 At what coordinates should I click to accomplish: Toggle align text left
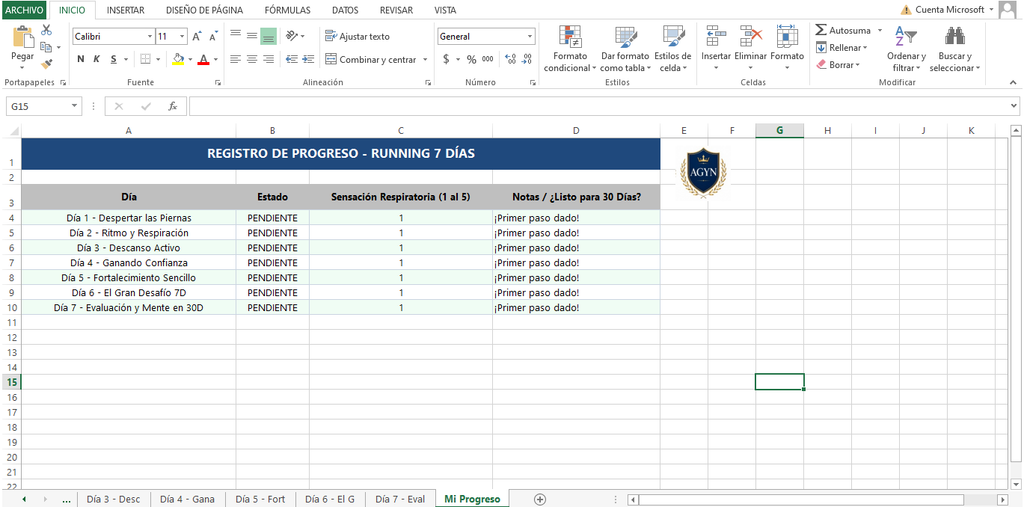point(236,59)
